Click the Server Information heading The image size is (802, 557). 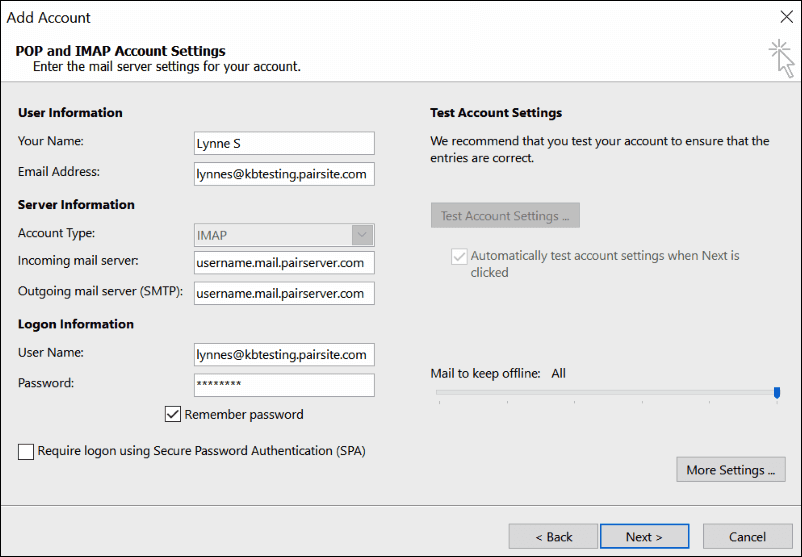point(76,205)
